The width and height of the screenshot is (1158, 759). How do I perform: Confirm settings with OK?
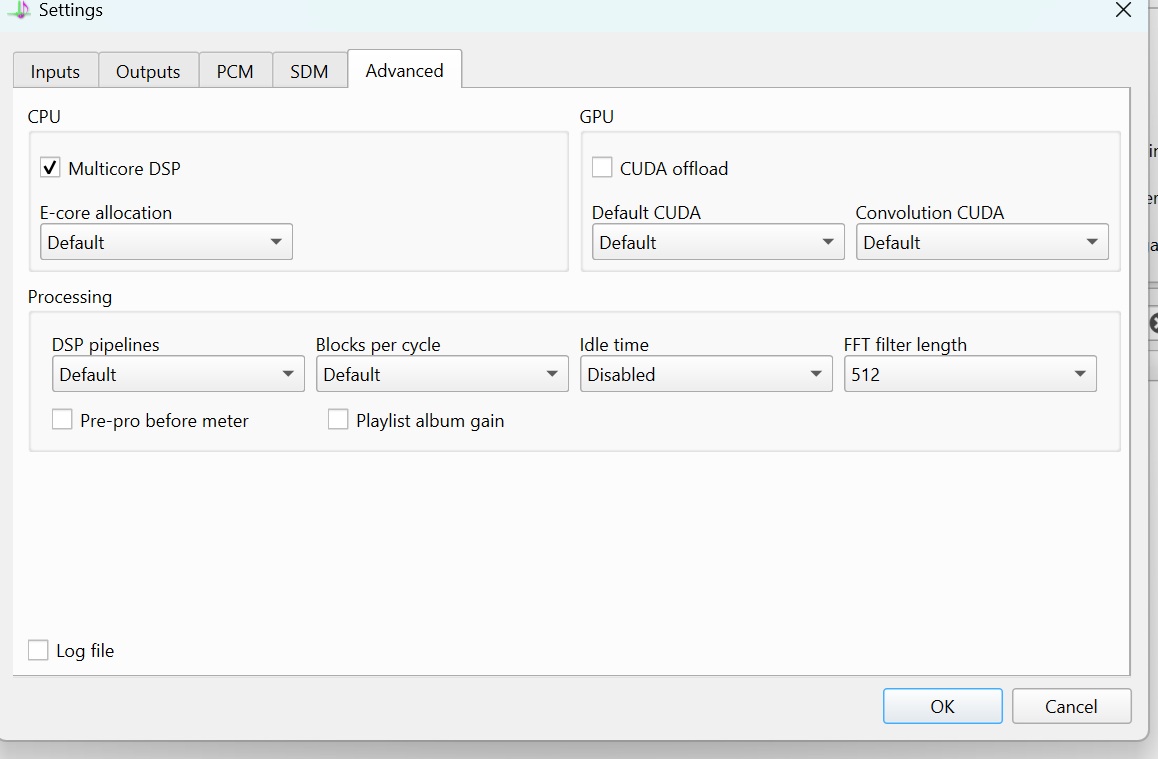(942, 706)
